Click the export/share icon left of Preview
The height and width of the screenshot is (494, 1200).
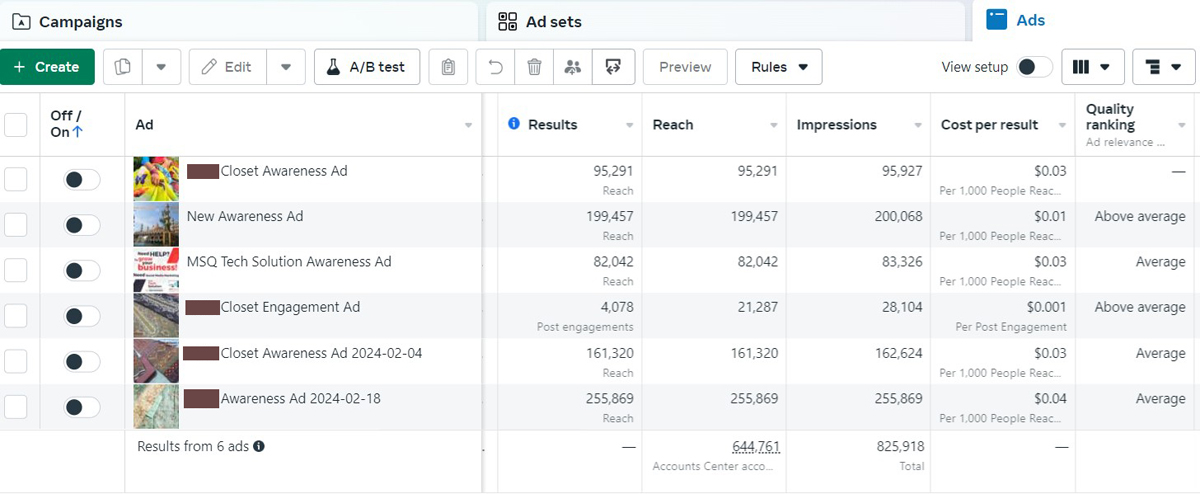pyautogui.click(x=613, y=67)
